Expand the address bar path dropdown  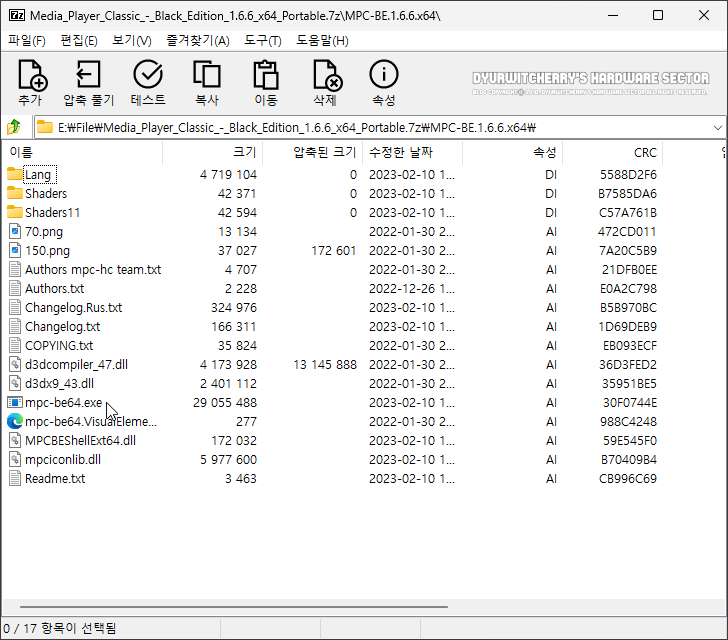(717, 127)
